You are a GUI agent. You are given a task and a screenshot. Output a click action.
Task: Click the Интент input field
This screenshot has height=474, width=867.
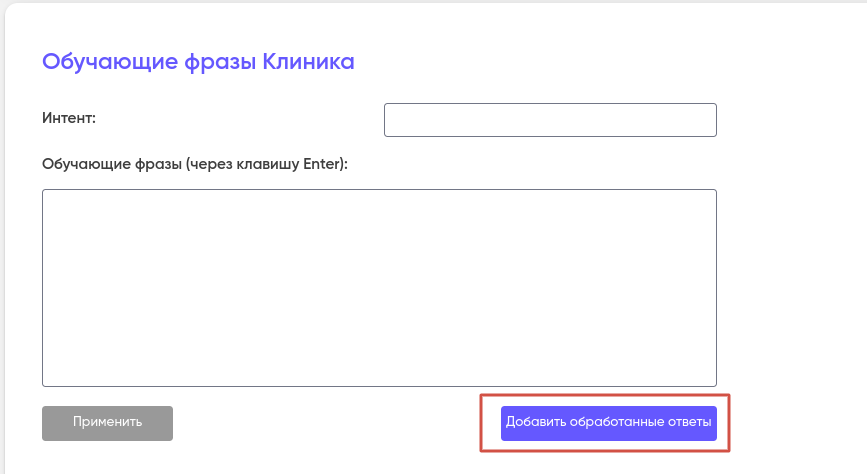point(550,119)
